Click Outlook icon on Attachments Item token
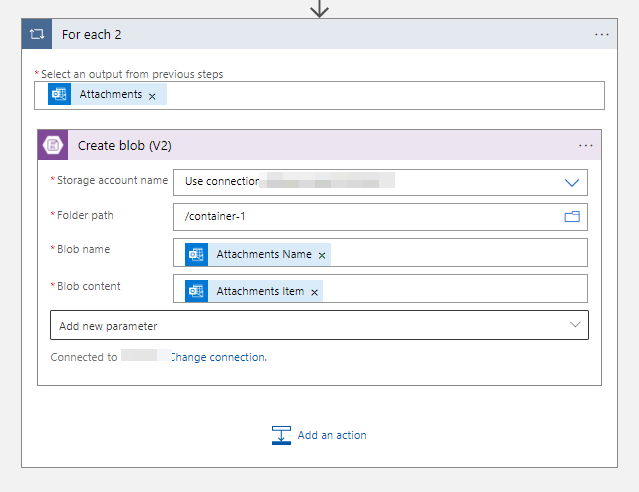 click(196, 291)
